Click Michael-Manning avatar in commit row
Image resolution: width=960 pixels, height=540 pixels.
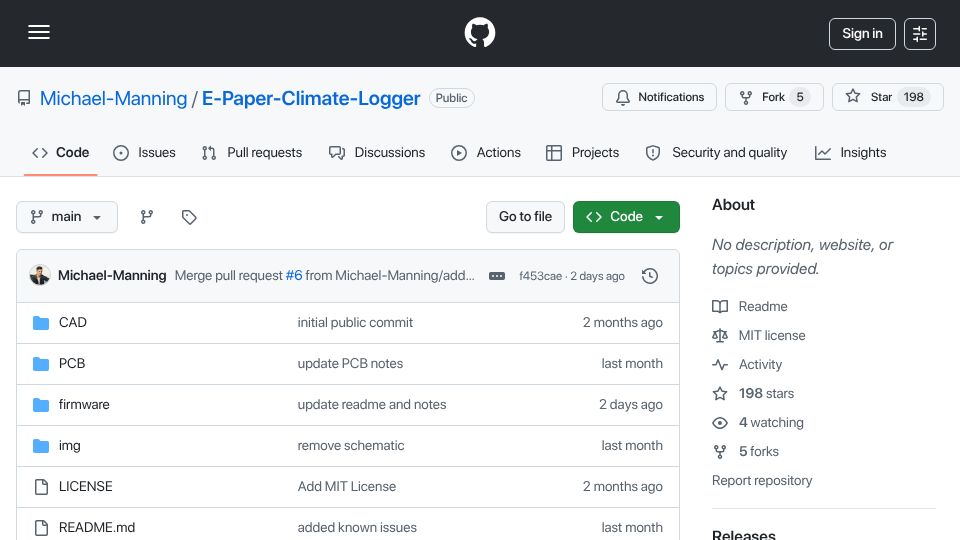pos(40,276)
